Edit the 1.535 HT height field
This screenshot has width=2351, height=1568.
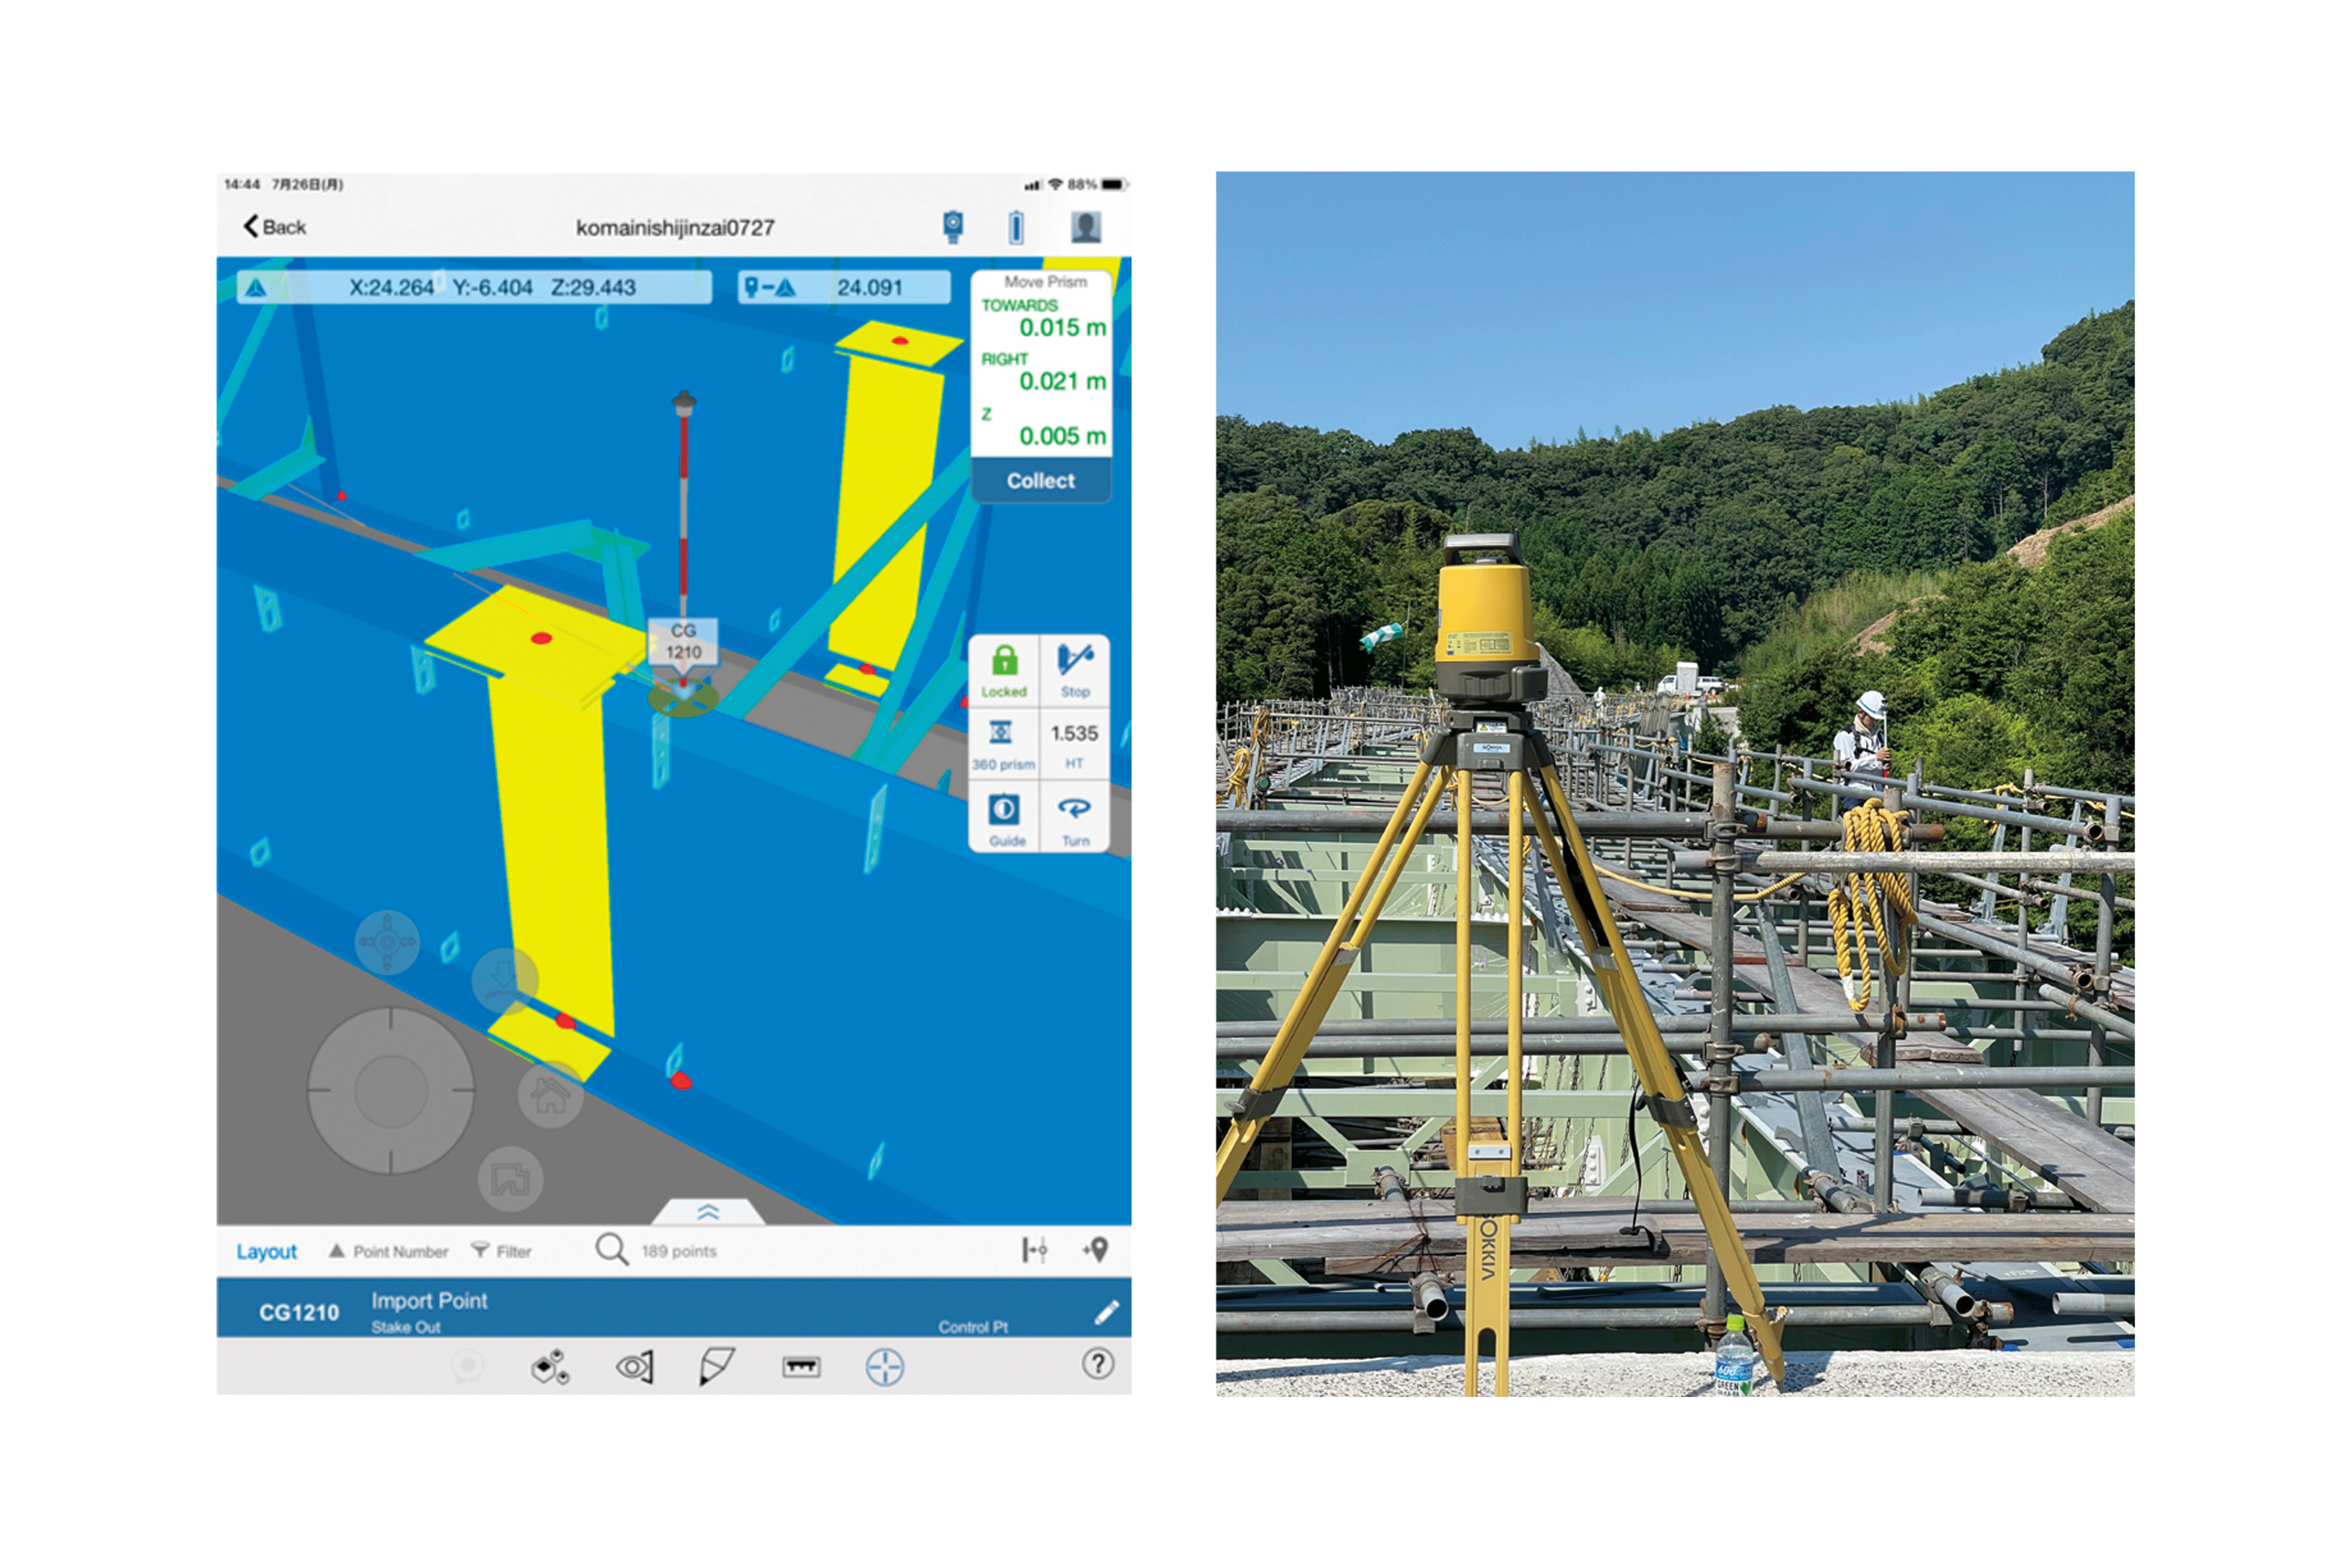click(x=1074, y=744)
